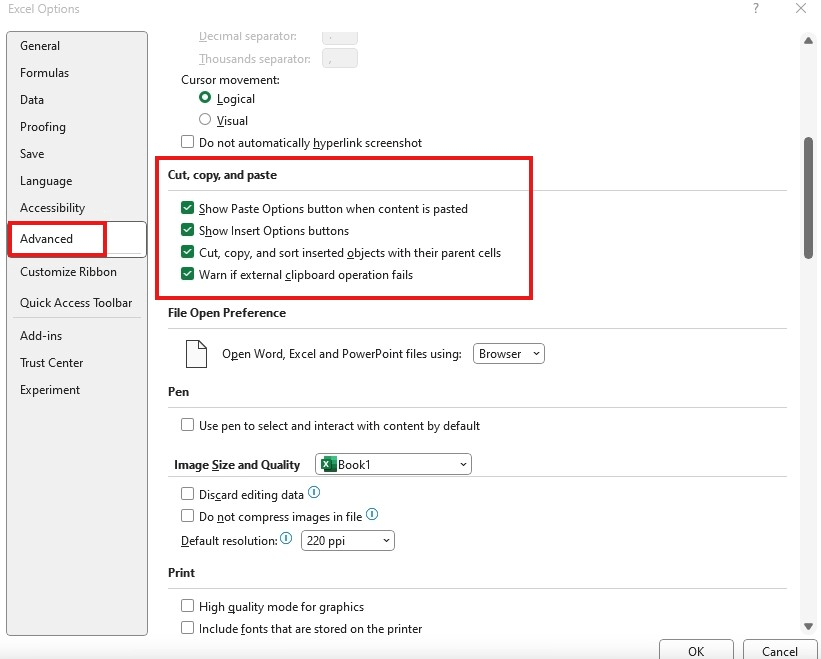Image resolution: width=821 pixels, height=659 pixels.
Task: Switch to the Formulas category
Action: pyautogui.click(x=45, y=73)
